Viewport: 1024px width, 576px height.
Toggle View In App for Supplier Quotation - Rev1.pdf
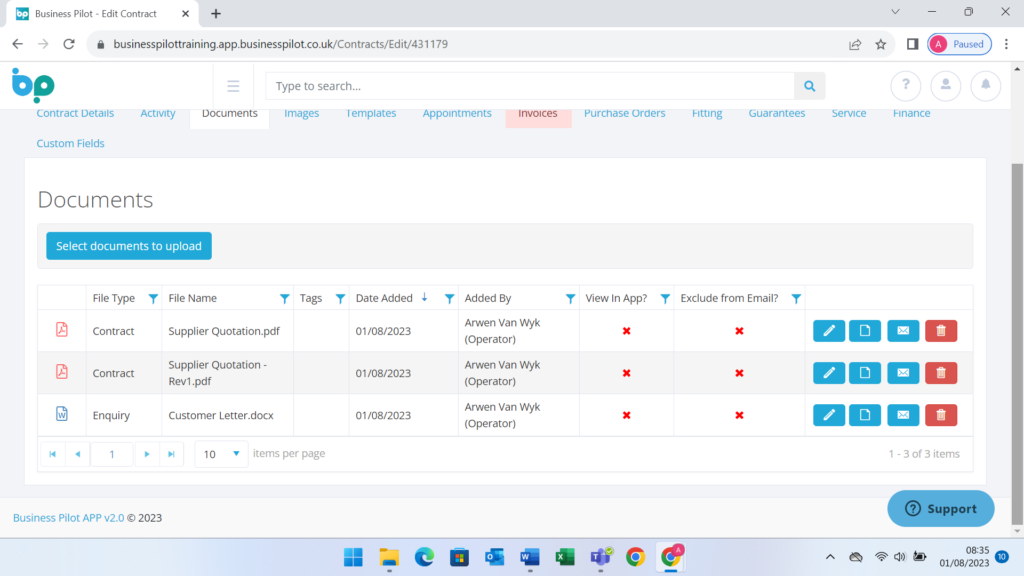pos(626,373)
